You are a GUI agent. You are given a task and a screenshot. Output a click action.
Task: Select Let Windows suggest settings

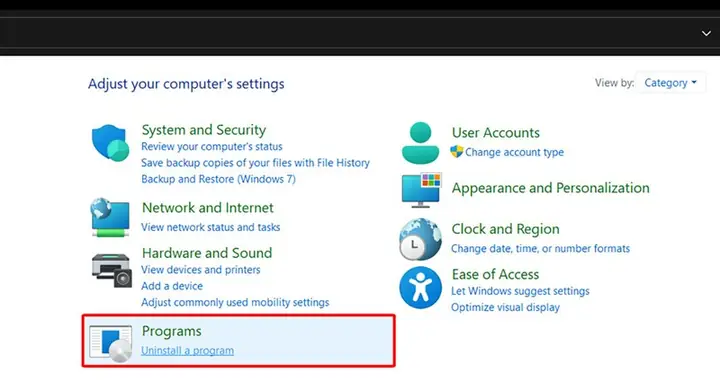[x=520, y=291]
